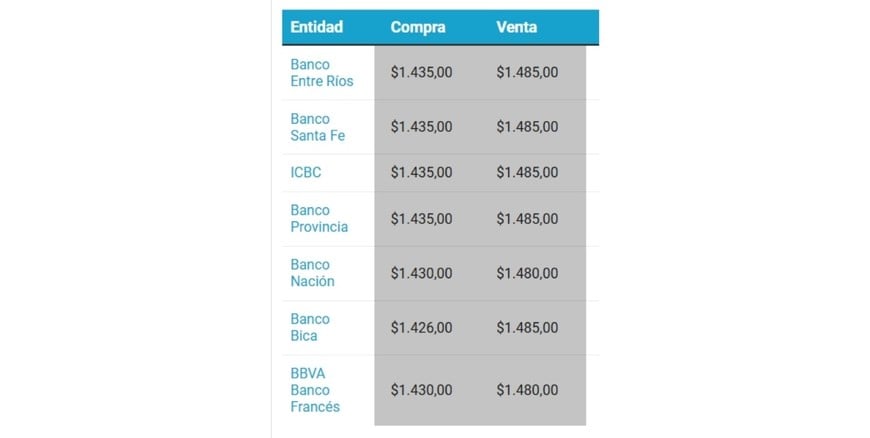Select Banco Nación's Compra price cell
Screen dimensions: 870x438
tap(421, 273)
